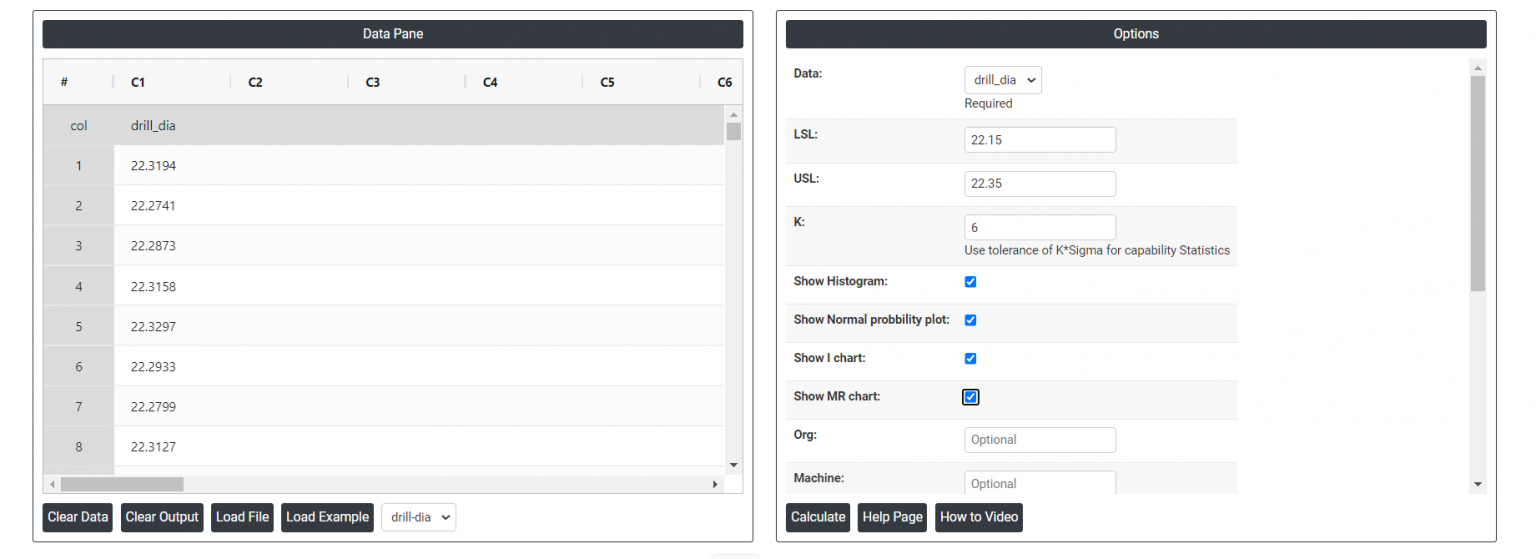Click Load Example button
The width and height of the screenshot is (1536, 559).
click(327, 517)
